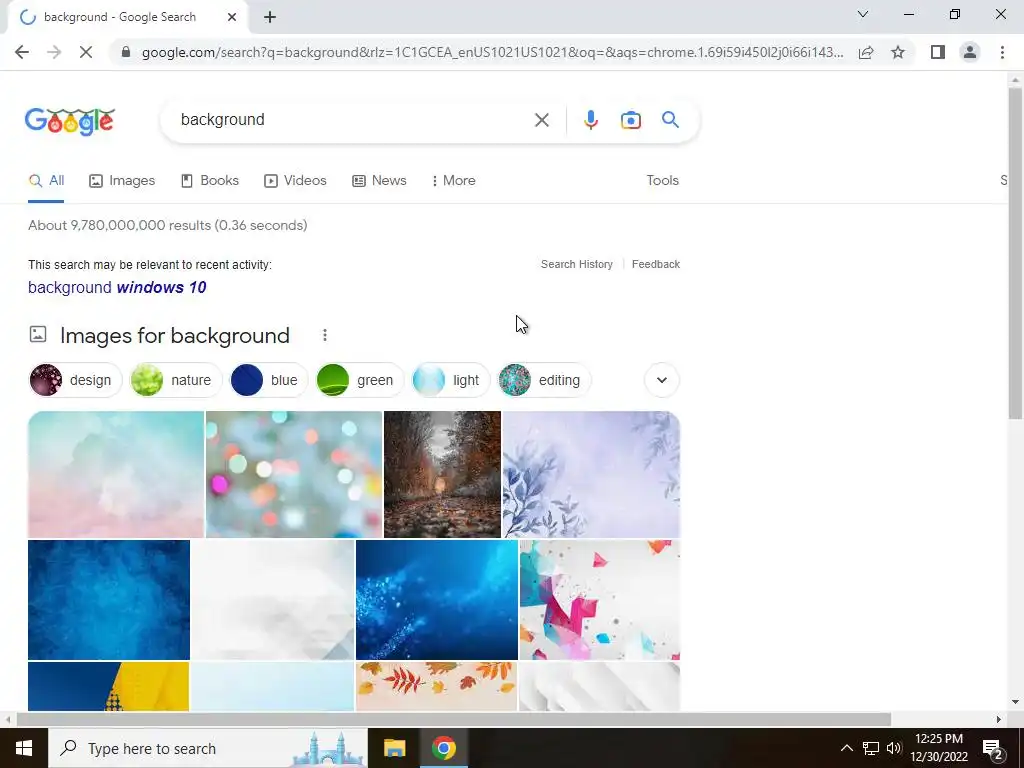Open the background windows 10 suggestion
1024x768 pixels.
(x=117, y=287)
